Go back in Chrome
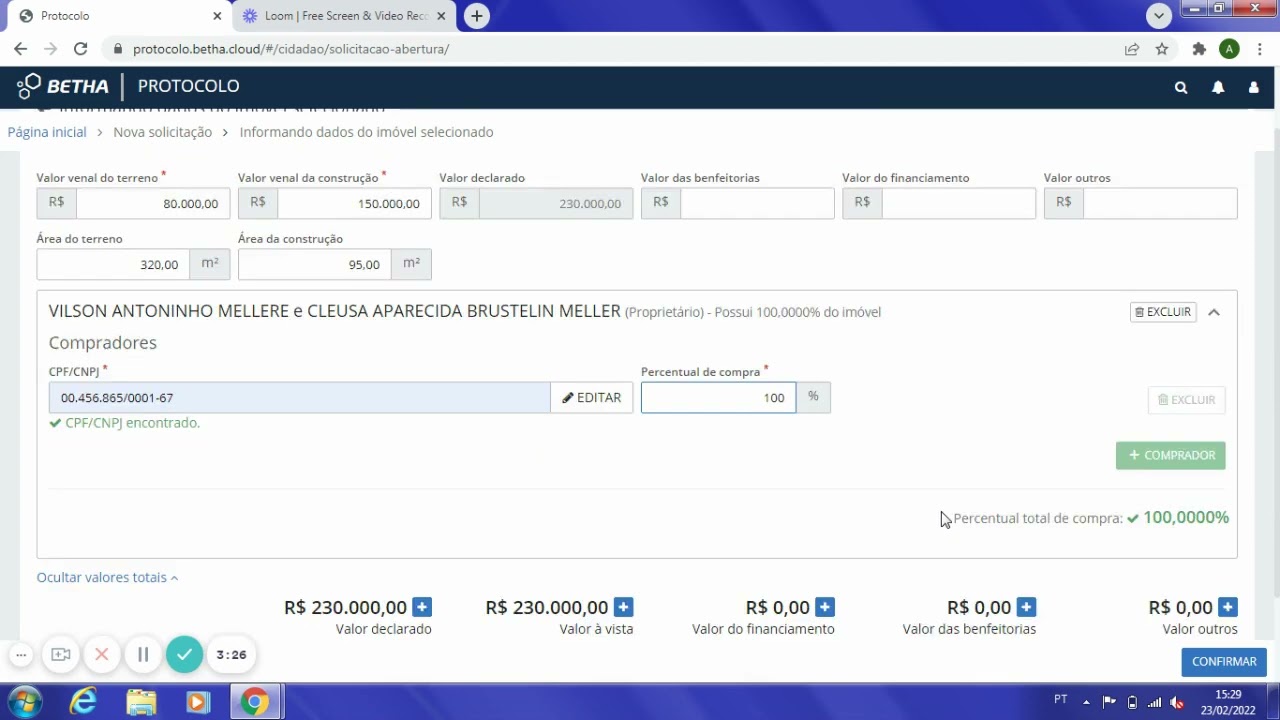This screenshot has width=1280, height=720. coord(20,48)
